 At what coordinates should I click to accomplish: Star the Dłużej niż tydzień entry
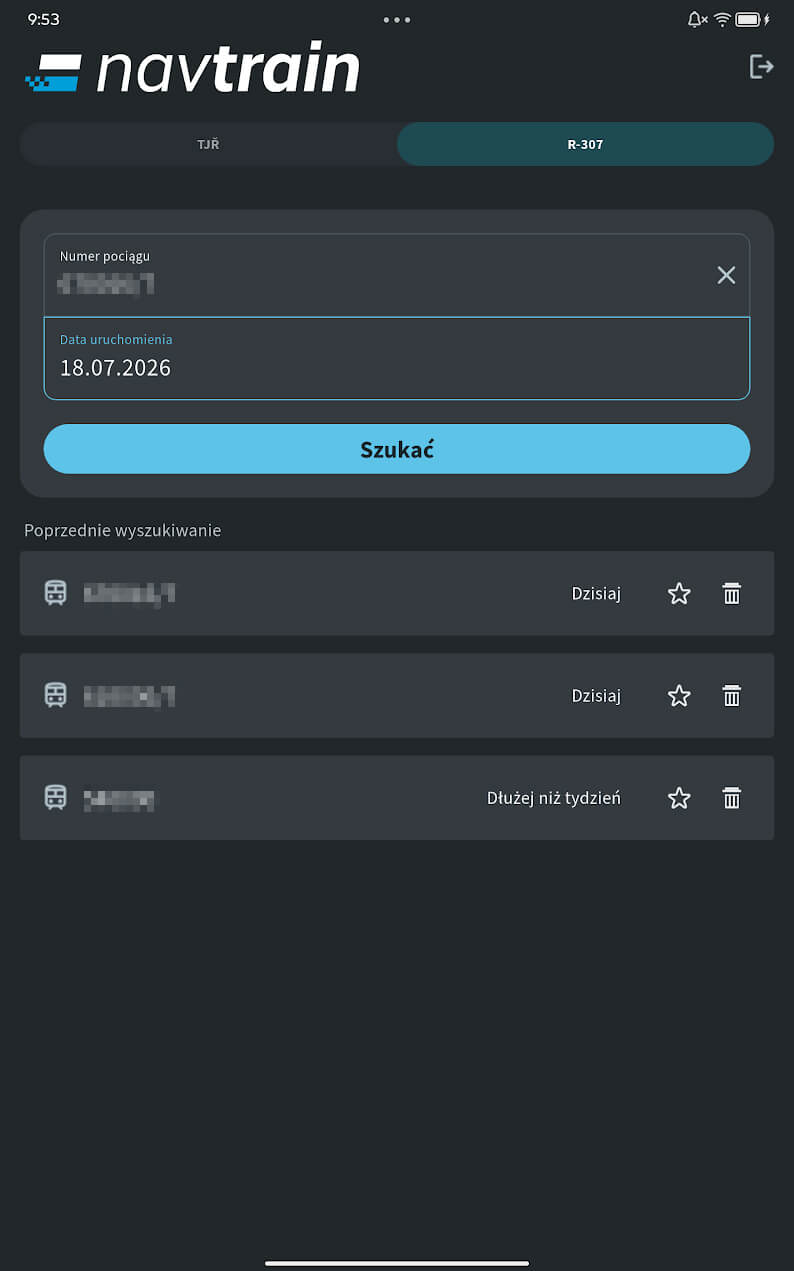[x=679, y=798]
